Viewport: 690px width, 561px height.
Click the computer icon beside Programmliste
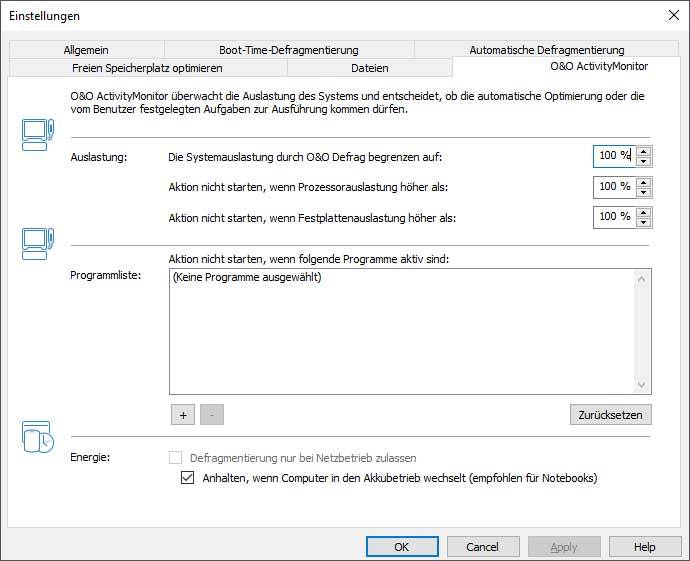38,244
